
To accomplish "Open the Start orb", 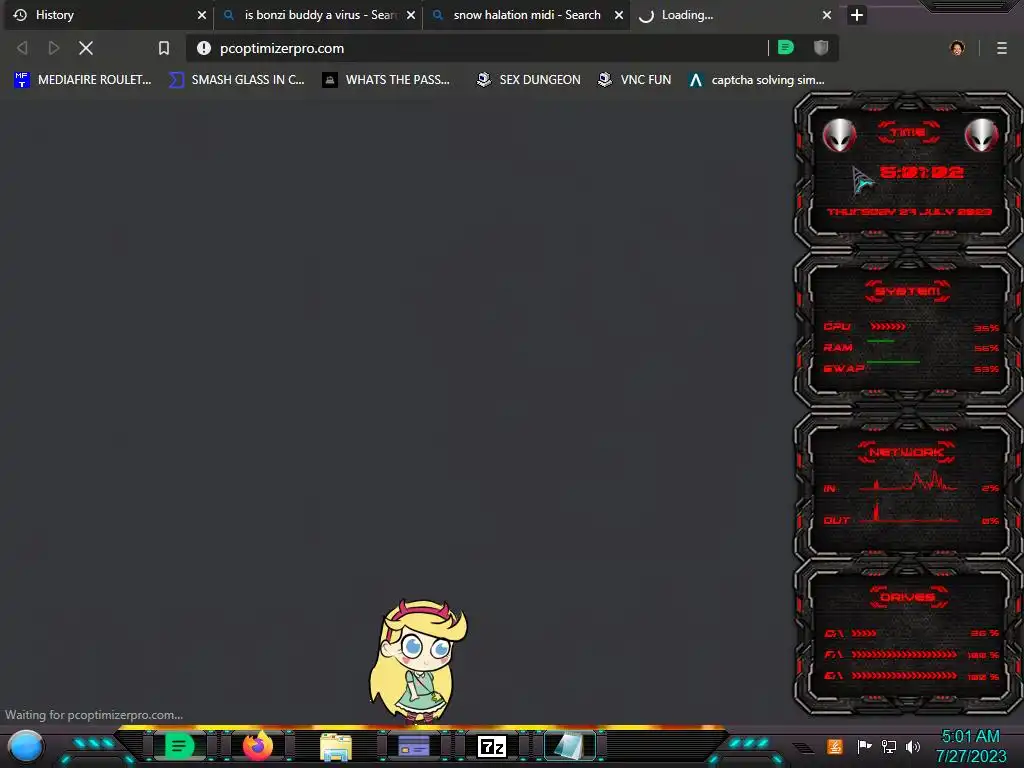I will point(25,746).
